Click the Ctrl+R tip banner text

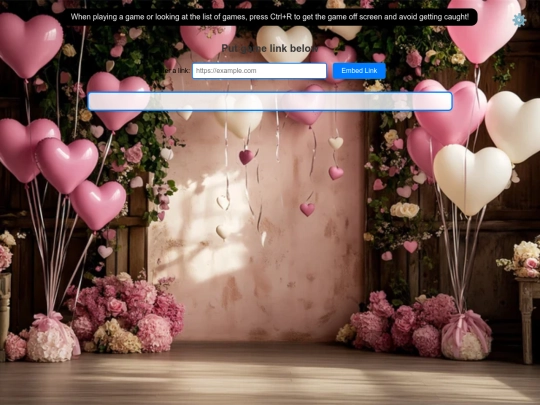click(x=270, y=17)
